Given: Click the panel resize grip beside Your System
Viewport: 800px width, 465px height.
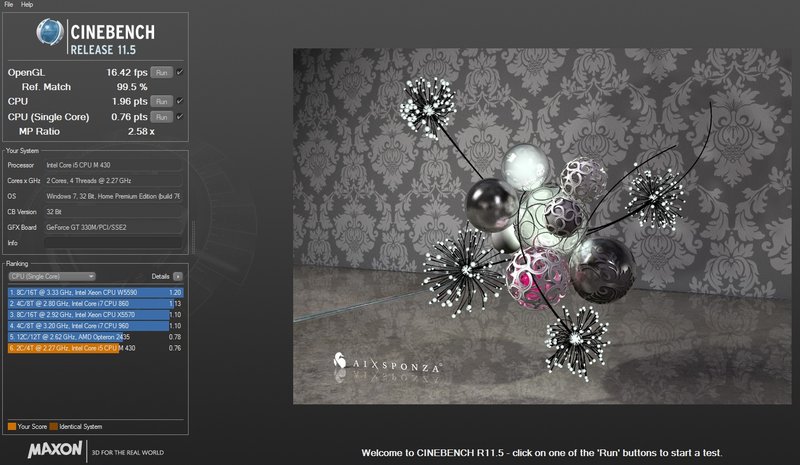Looking at the screenshot, I should [x=193, y=238].
